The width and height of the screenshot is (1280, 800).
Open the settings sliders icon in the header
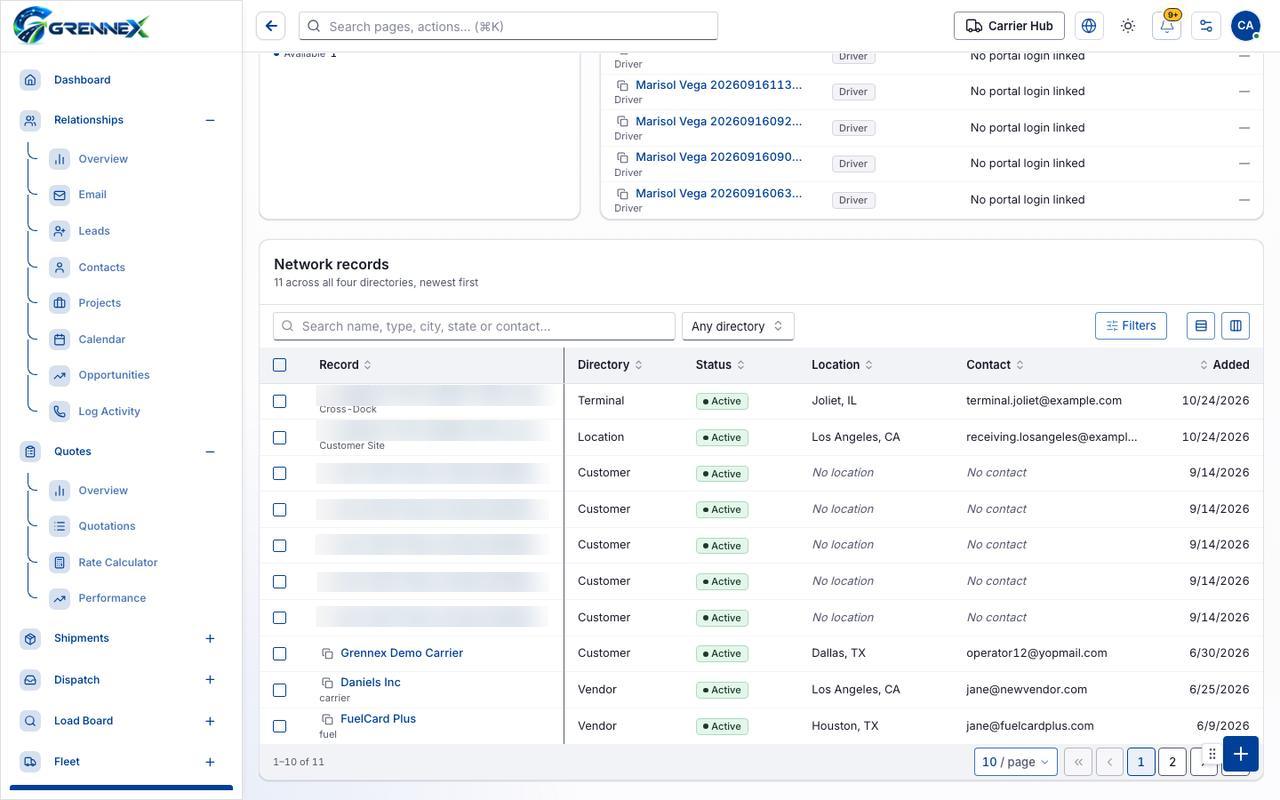pos(1206,26)
